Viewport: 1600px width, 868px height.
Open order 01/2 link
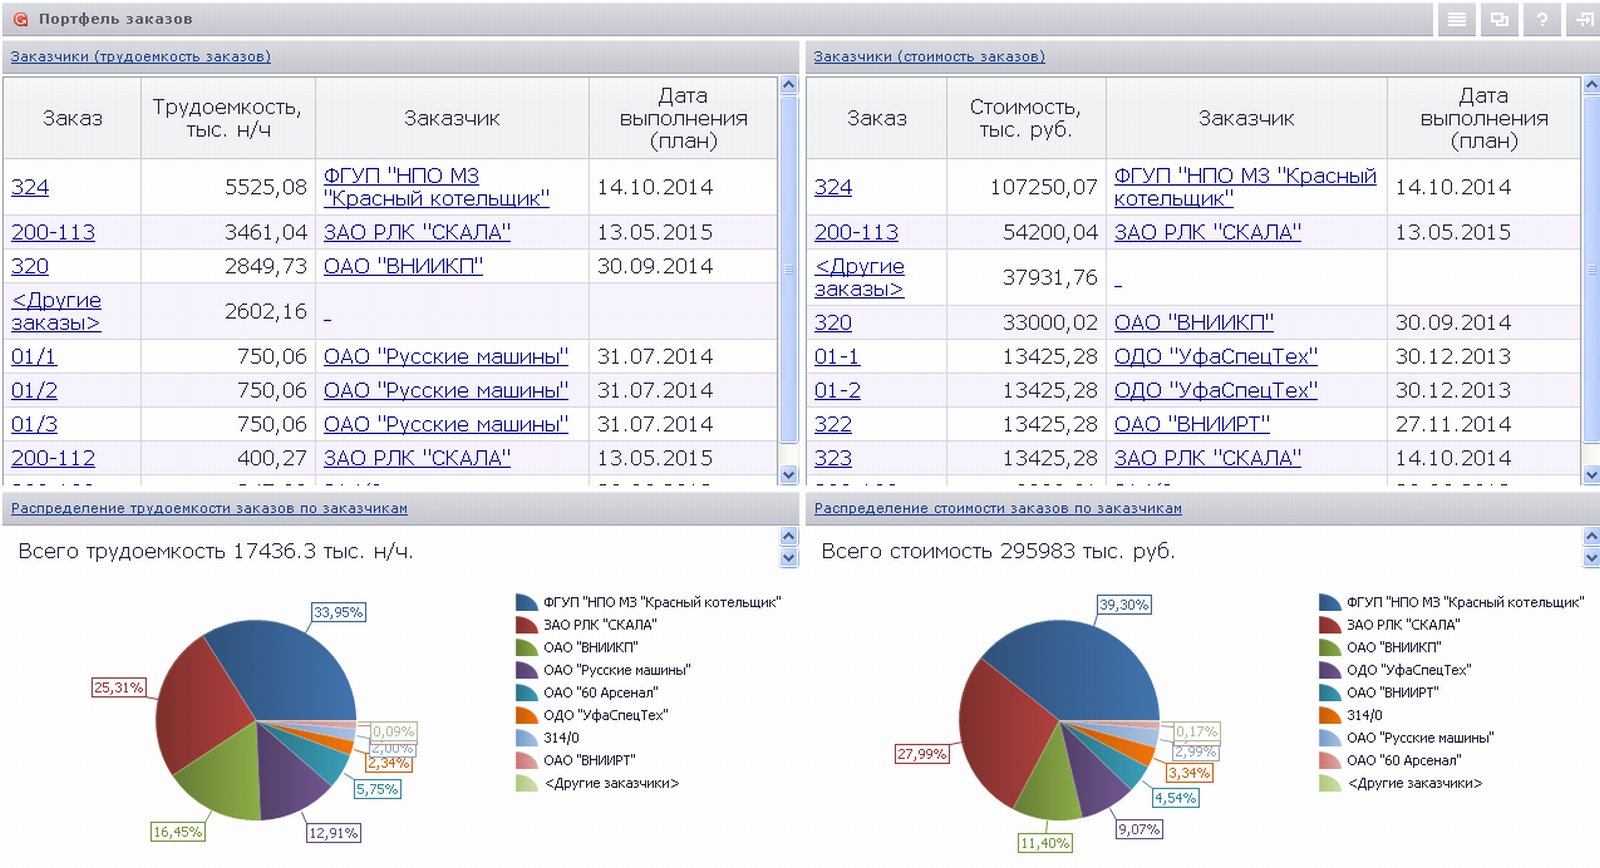click(34, 390)
